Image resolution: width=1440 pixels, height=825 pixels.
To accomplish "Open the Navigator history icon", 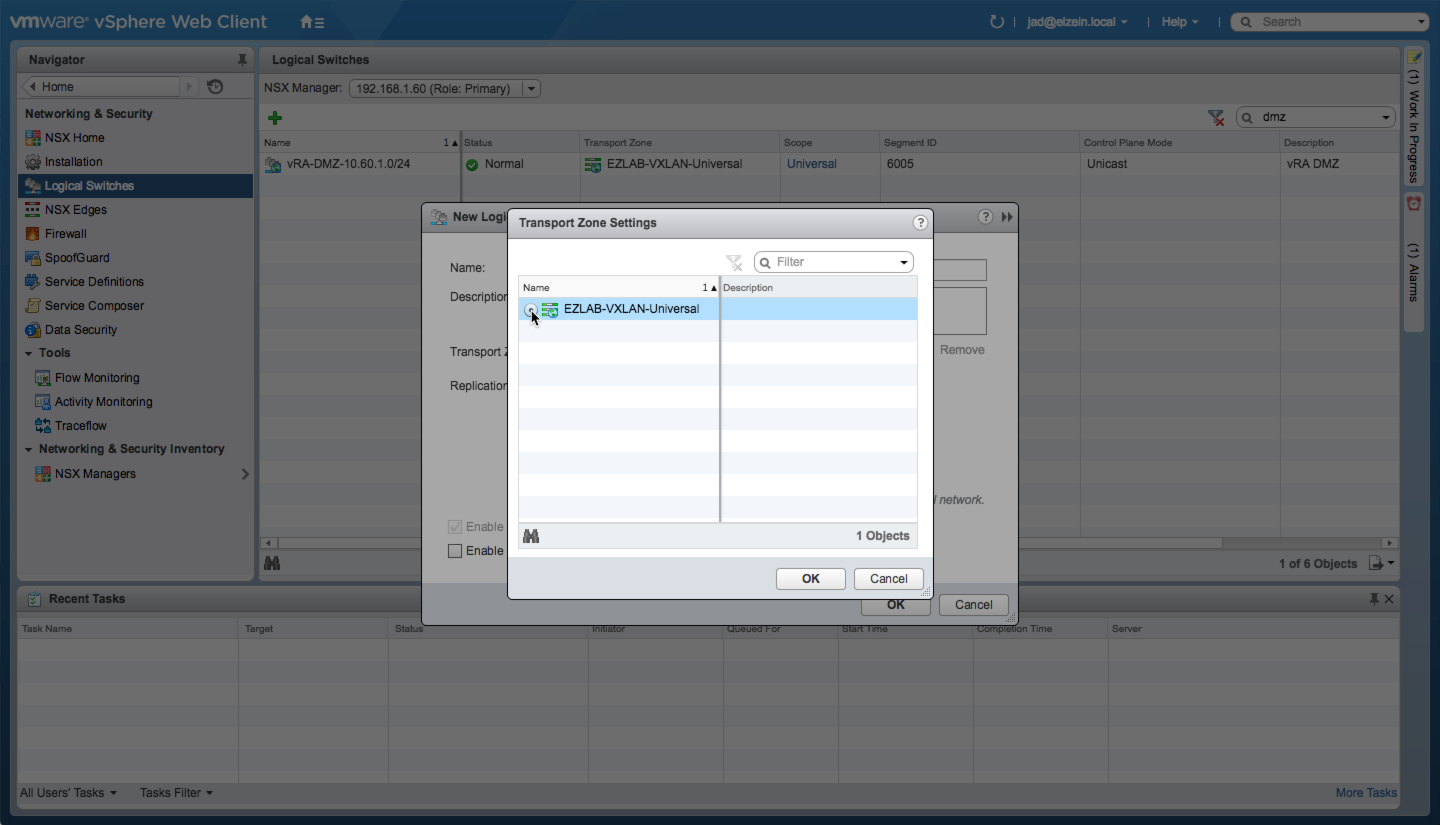I will tap(215, 87).
